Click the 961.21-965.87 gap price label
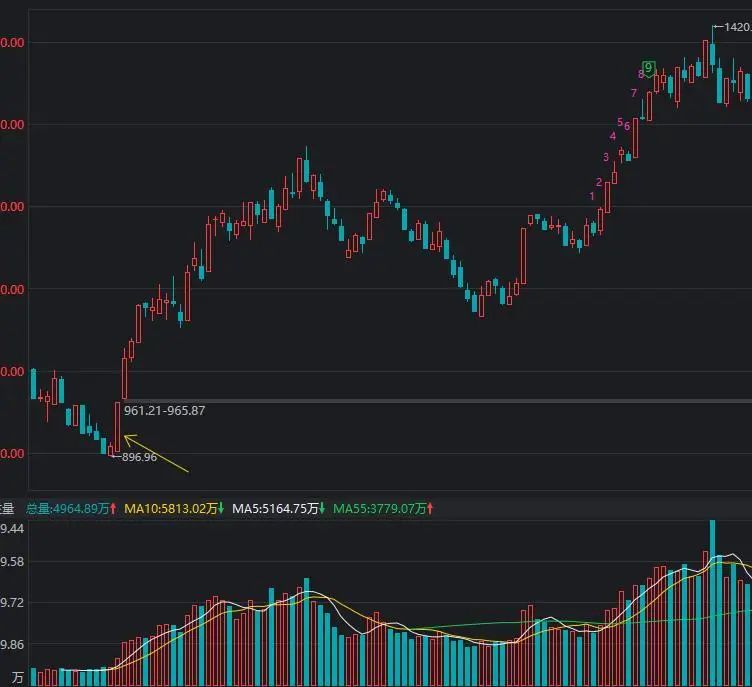This screenshot has width=752, height=687. coord(164,410)
